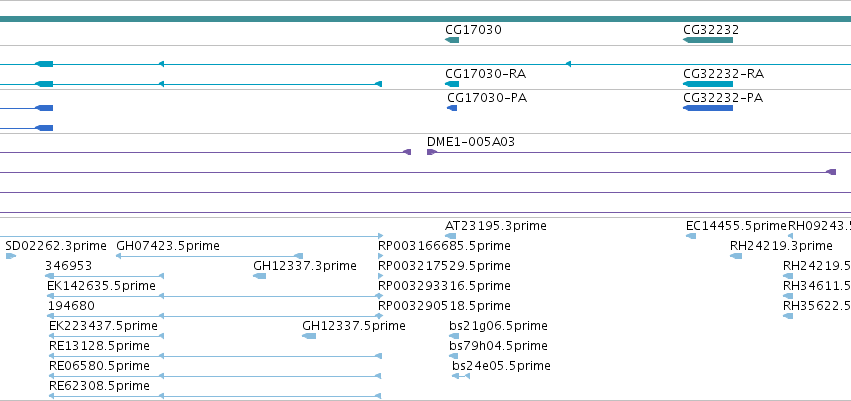Click the CG32232 gene arrow glyph

(x=708, y=40)
